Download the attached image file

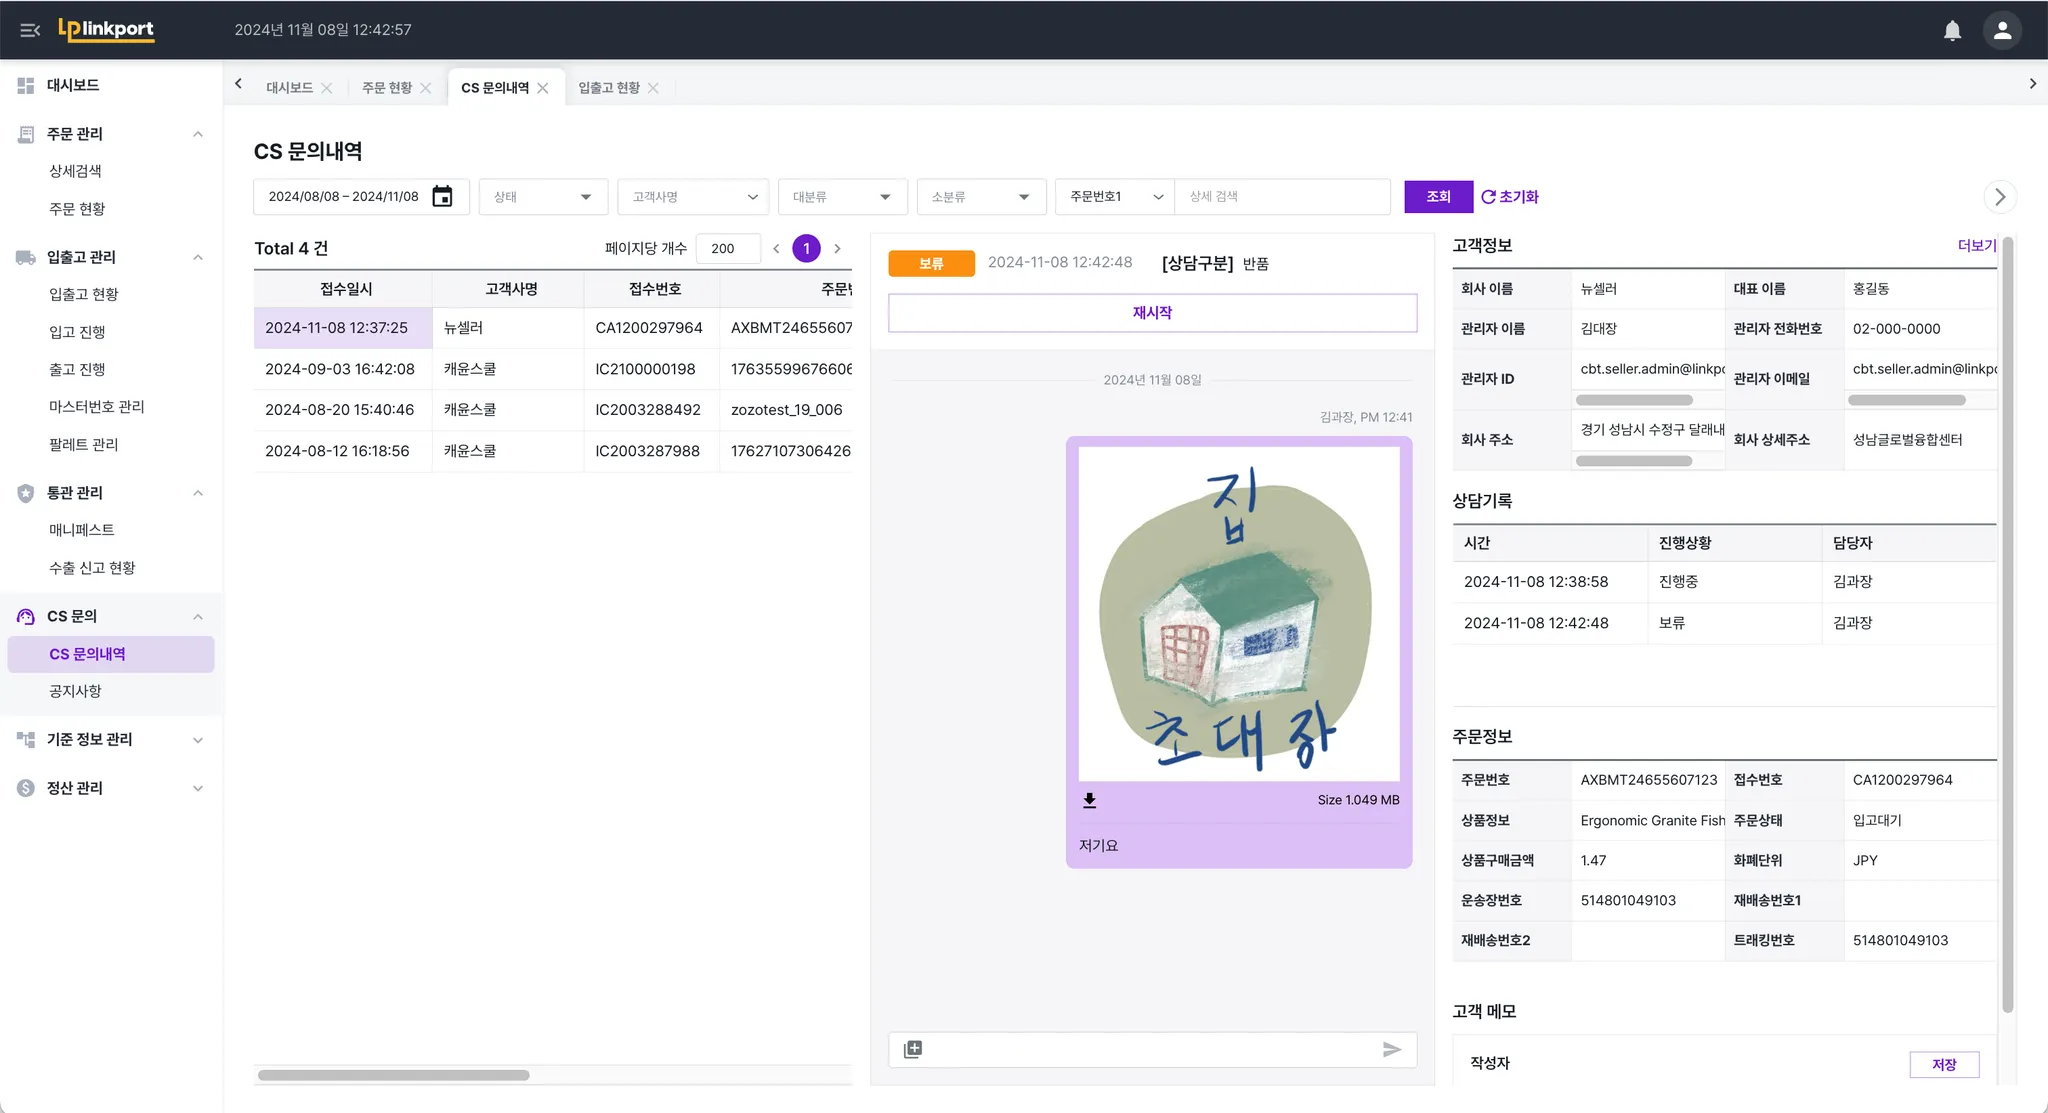pos(1090,800)
